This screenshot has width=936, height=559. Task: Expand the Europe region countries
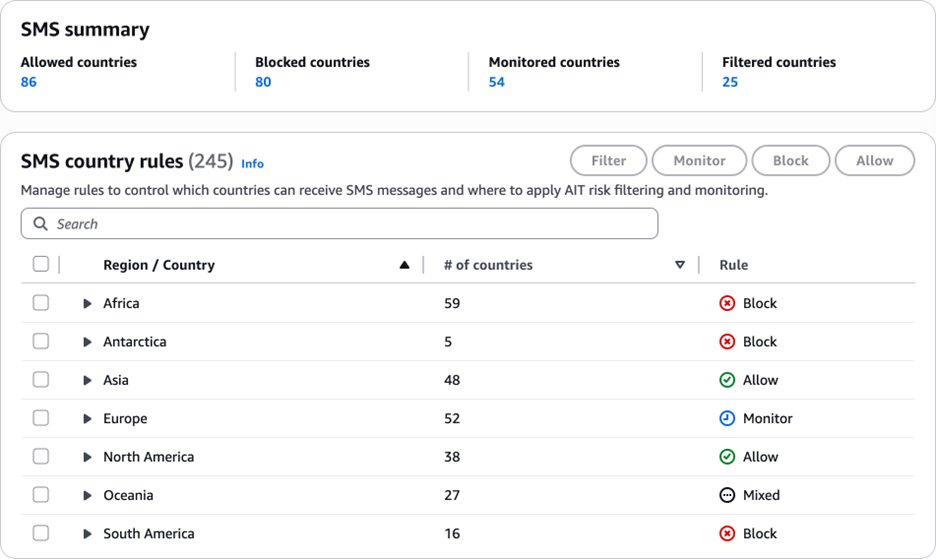[x=87, y=418]
